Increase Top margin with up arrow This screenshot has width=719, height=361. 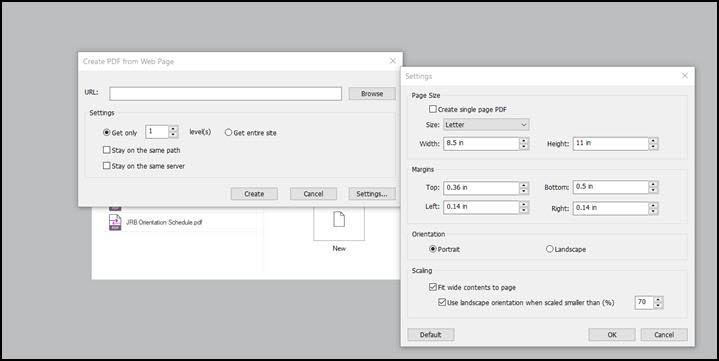tap(524, 185)
